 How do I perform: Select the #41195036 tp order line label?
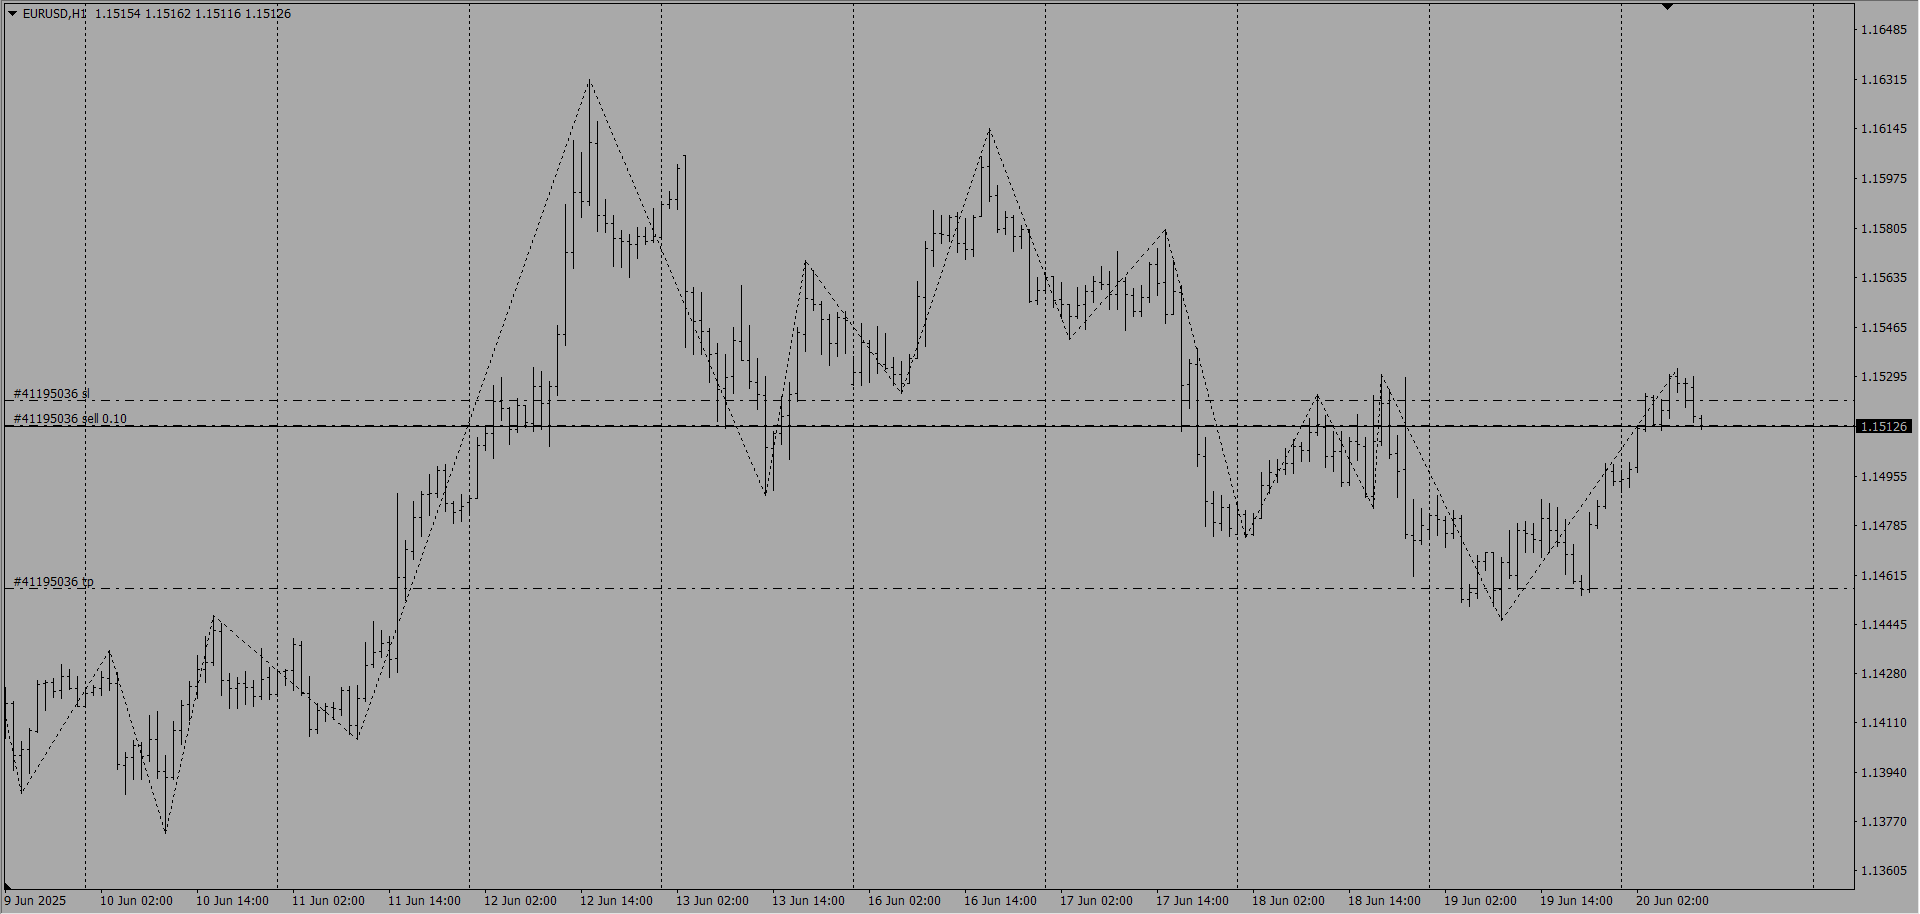pos(53,581)
